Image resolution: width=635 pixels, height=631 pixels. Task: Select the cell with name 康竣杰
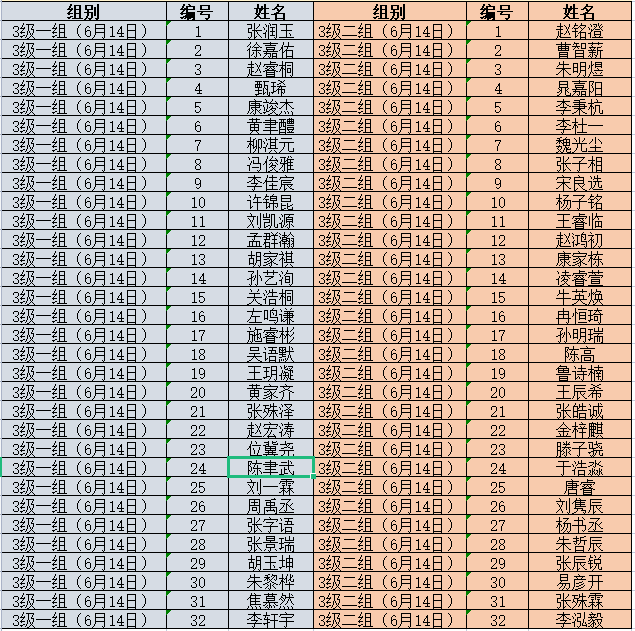click(270, 107)
